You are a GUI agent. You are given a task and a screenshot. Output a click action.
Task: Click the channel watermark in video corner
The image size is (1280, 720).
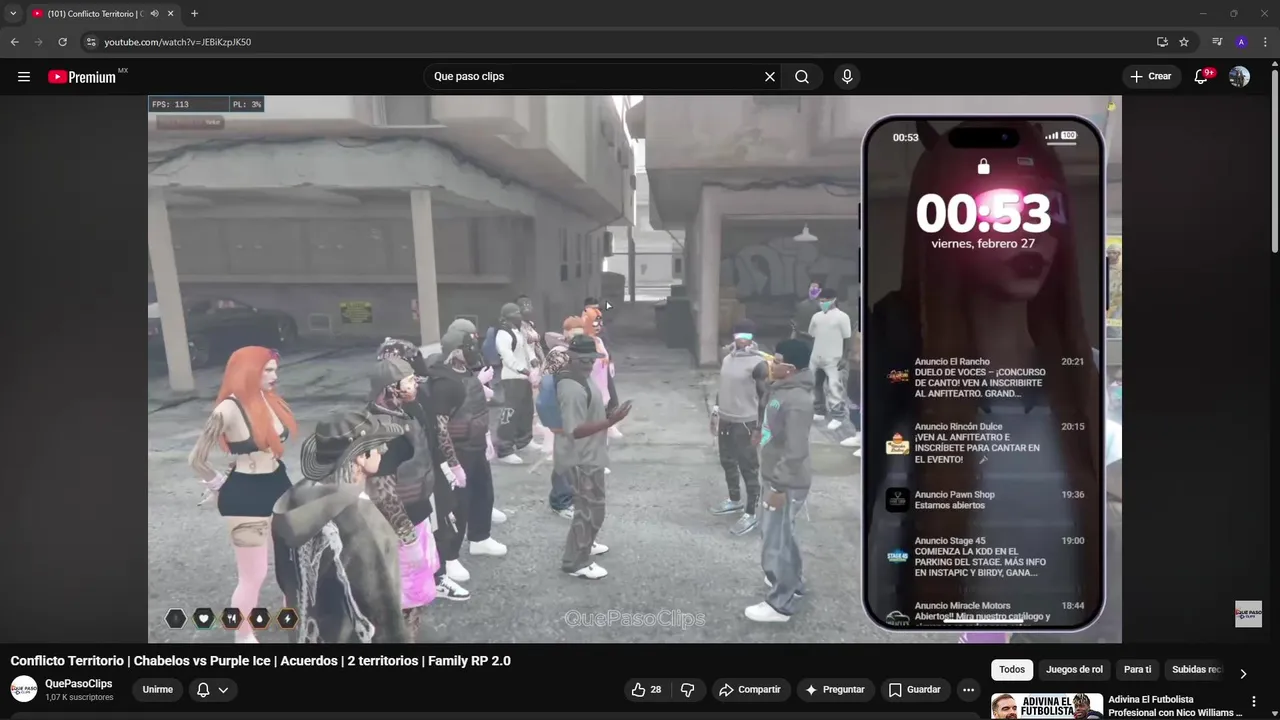click(x=1248, y=614)
